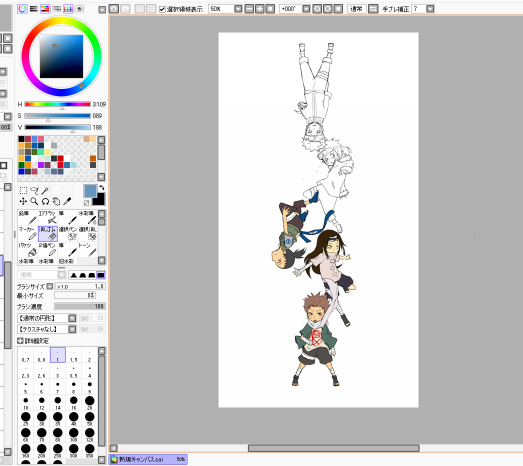The width and height of the screenshot is (523, 466).
Task: Select the lasso selection tool
Action: [34, 190]
